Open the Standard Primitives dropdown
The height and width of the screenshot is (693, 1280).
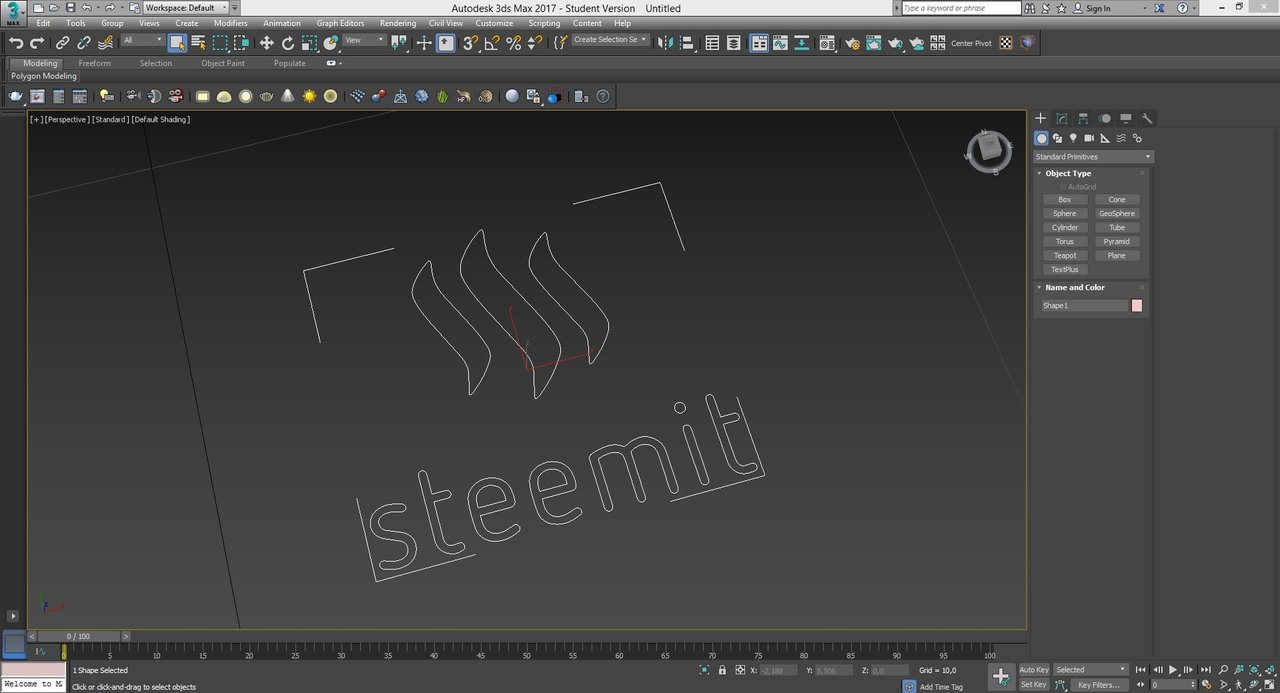1093,157
